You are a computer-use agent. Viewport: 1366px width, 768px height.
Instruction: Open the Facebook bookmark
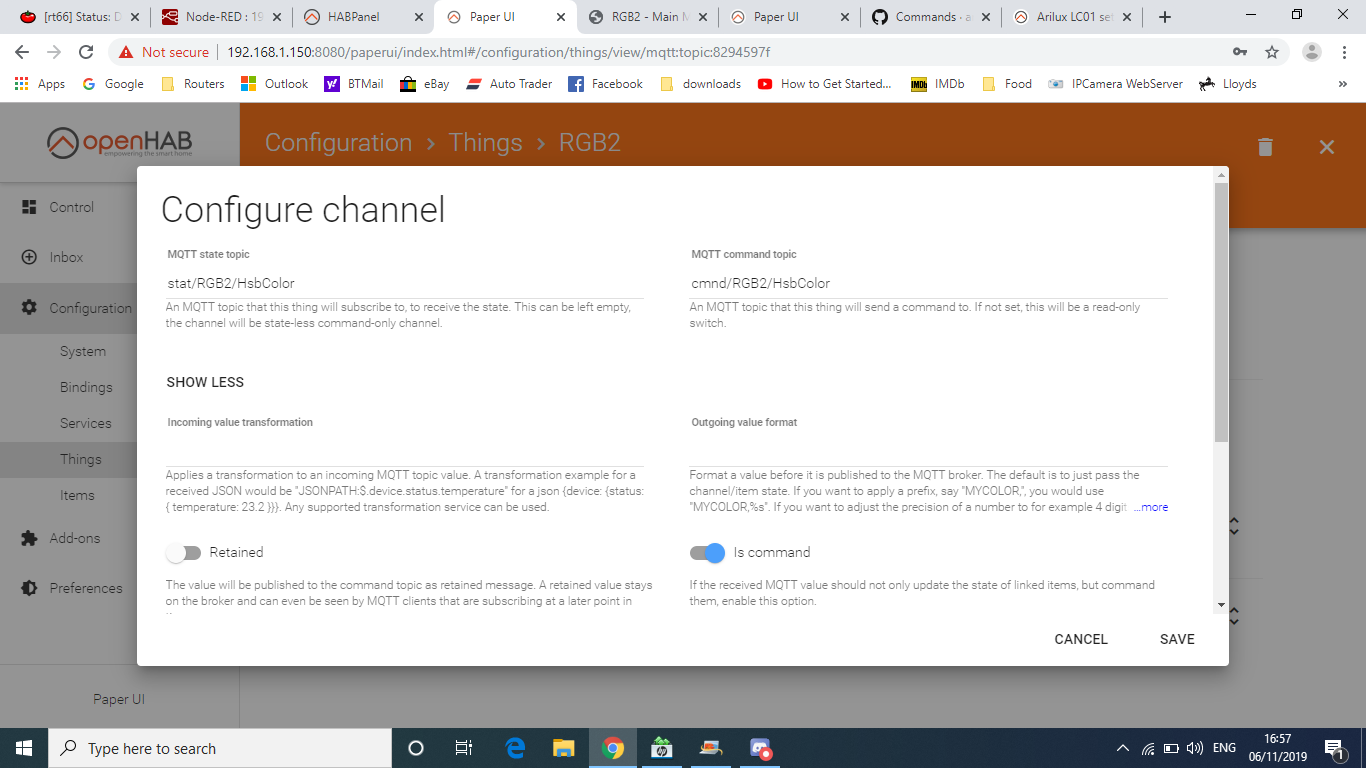coord(605,84)
